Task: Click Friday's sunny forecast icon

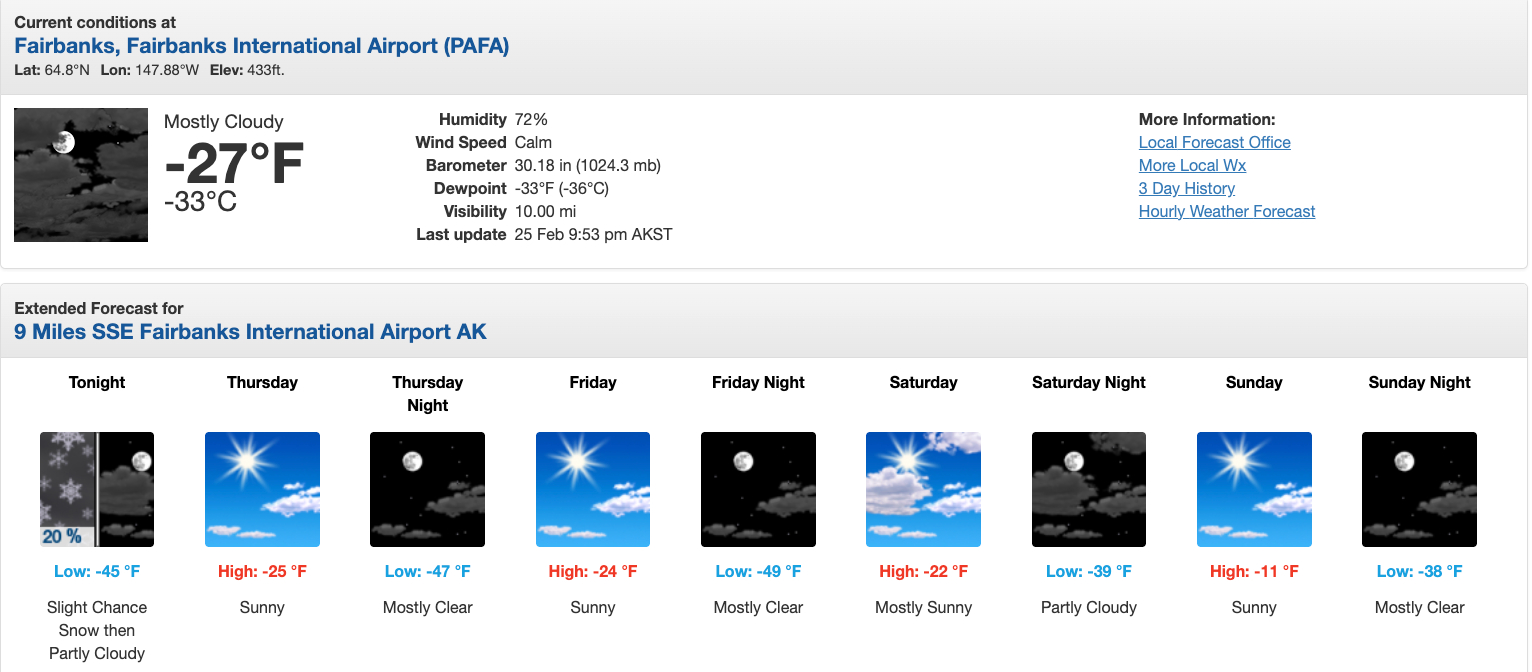Action: (x=593, y=489)
